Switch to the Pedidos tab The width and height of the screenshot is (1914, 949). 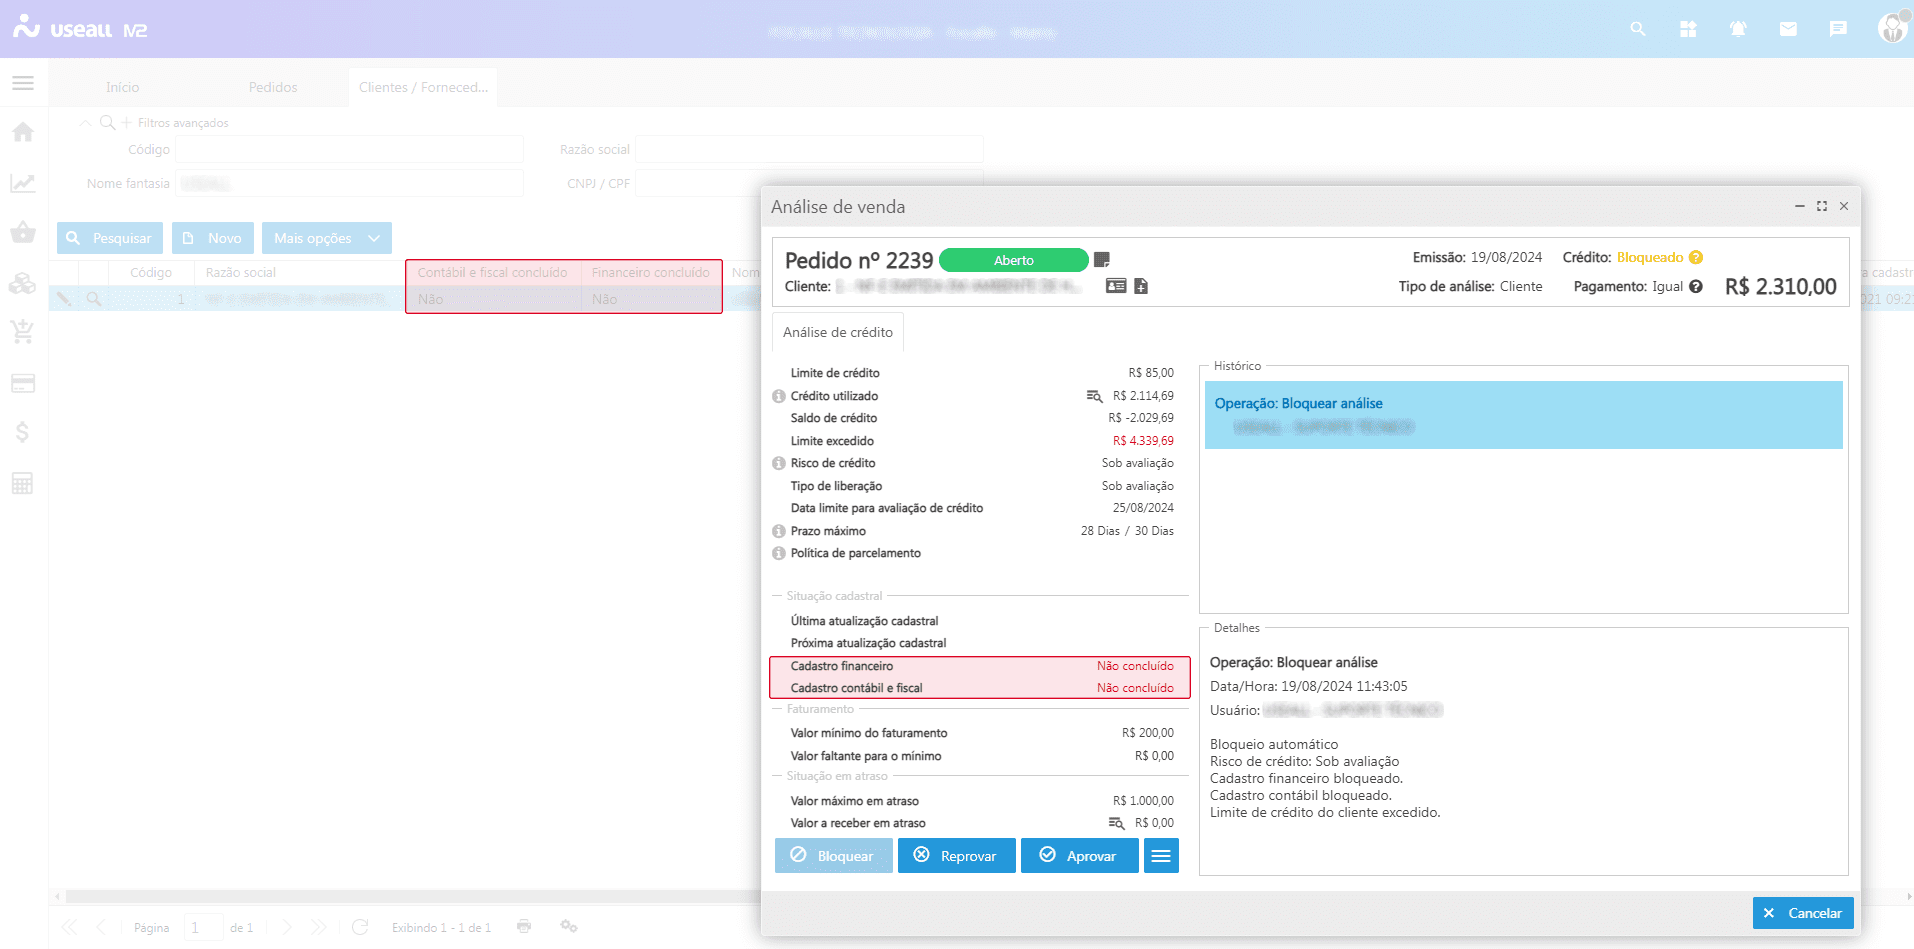pos(273,88)
